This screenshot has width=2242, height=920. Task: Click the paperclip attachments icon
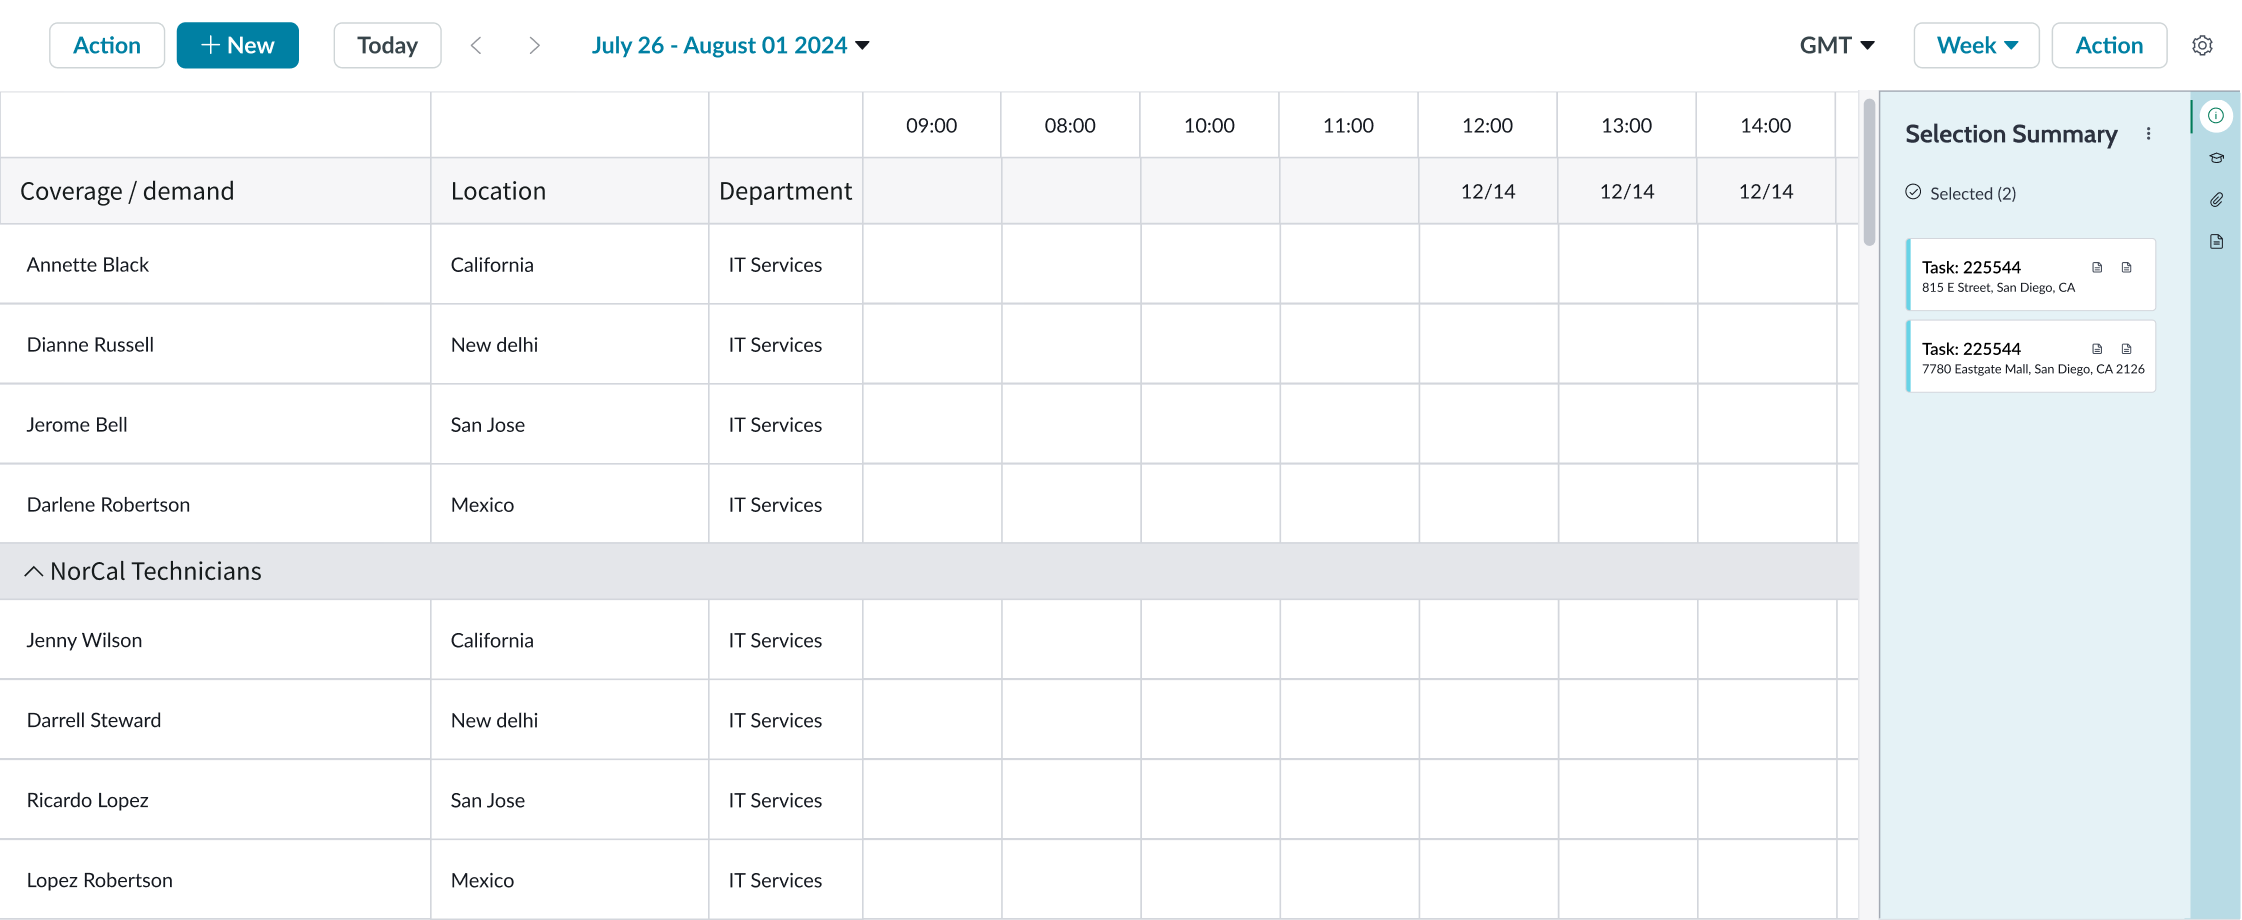(x=2217, y=199)
